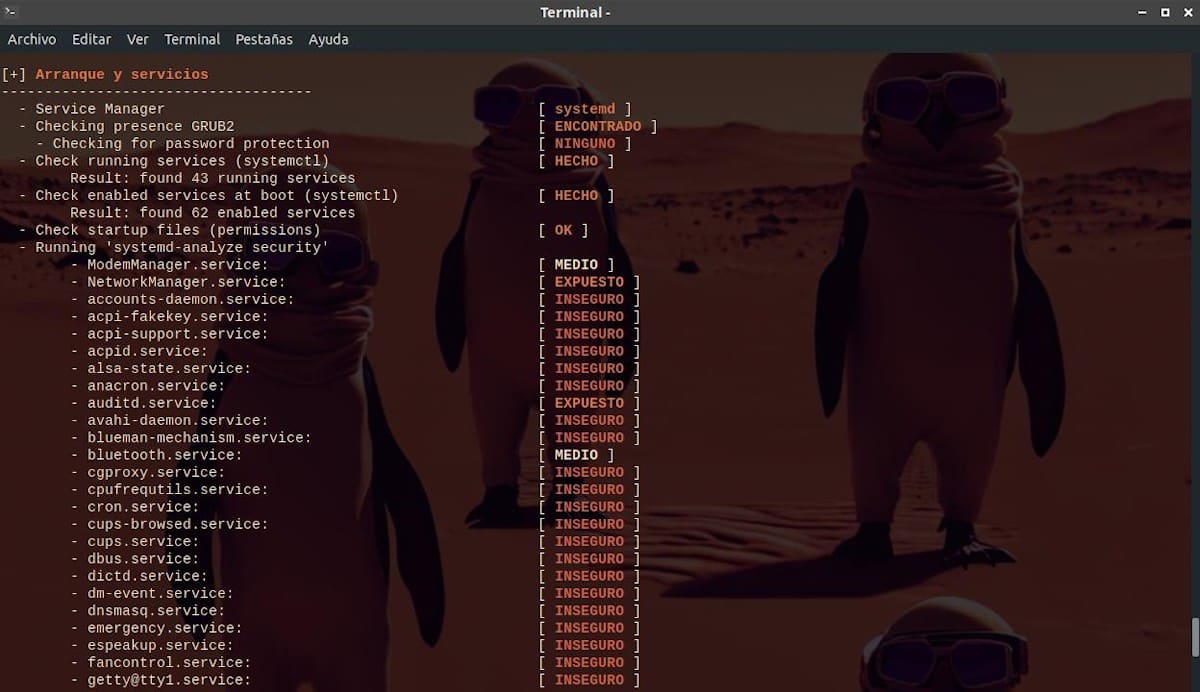Click the "Arranque y servicios" section heading
The image size is (1200, 692).
click(122, 74)
